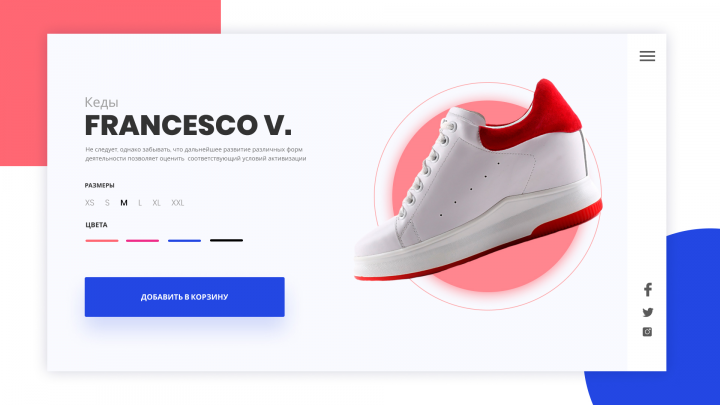Click the РАЗМЕРЫ section label

[100, 186]
